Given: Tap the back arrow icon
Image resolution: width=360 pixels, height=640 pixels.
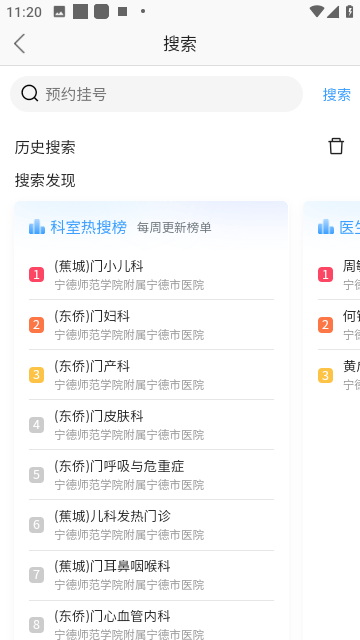Looking at the screenshot, I should (x=20, y=43).
